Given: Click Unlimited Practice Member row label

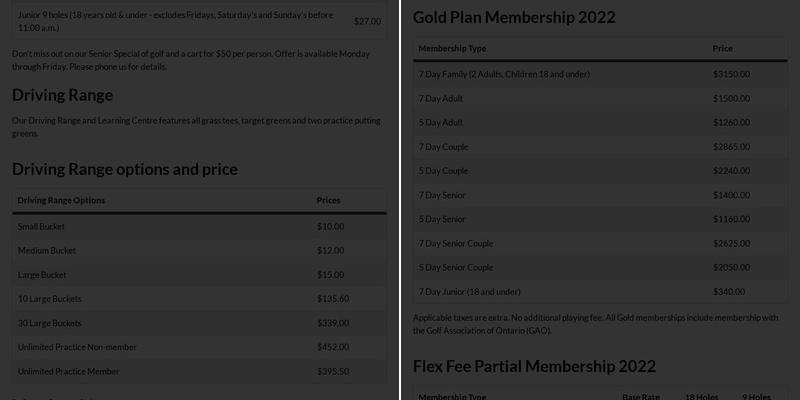Looking at the screenshot, I should pyautogui.click(x=66, y=371).
